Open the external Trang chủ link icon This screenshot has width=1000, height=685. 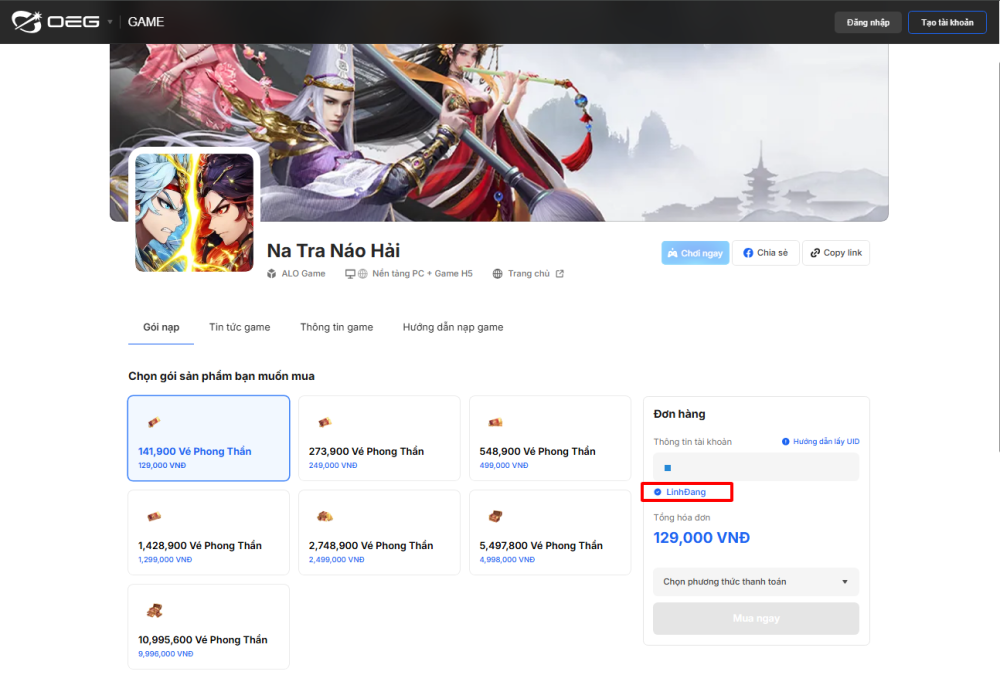tap(559, 274)
